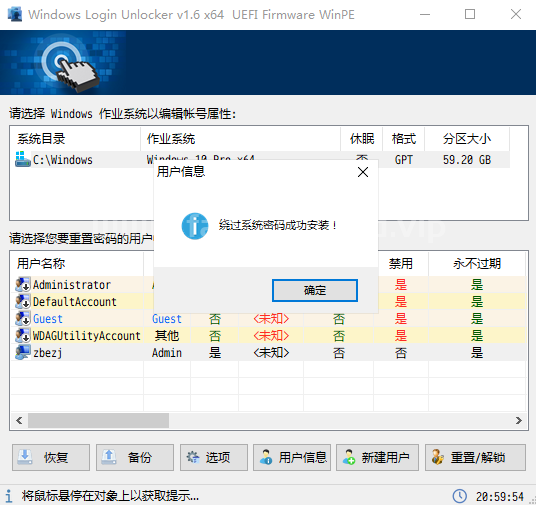This screenshot has width=536, height=505.
Task: Click the 备份 backup button icon
Action: (109, 457)
